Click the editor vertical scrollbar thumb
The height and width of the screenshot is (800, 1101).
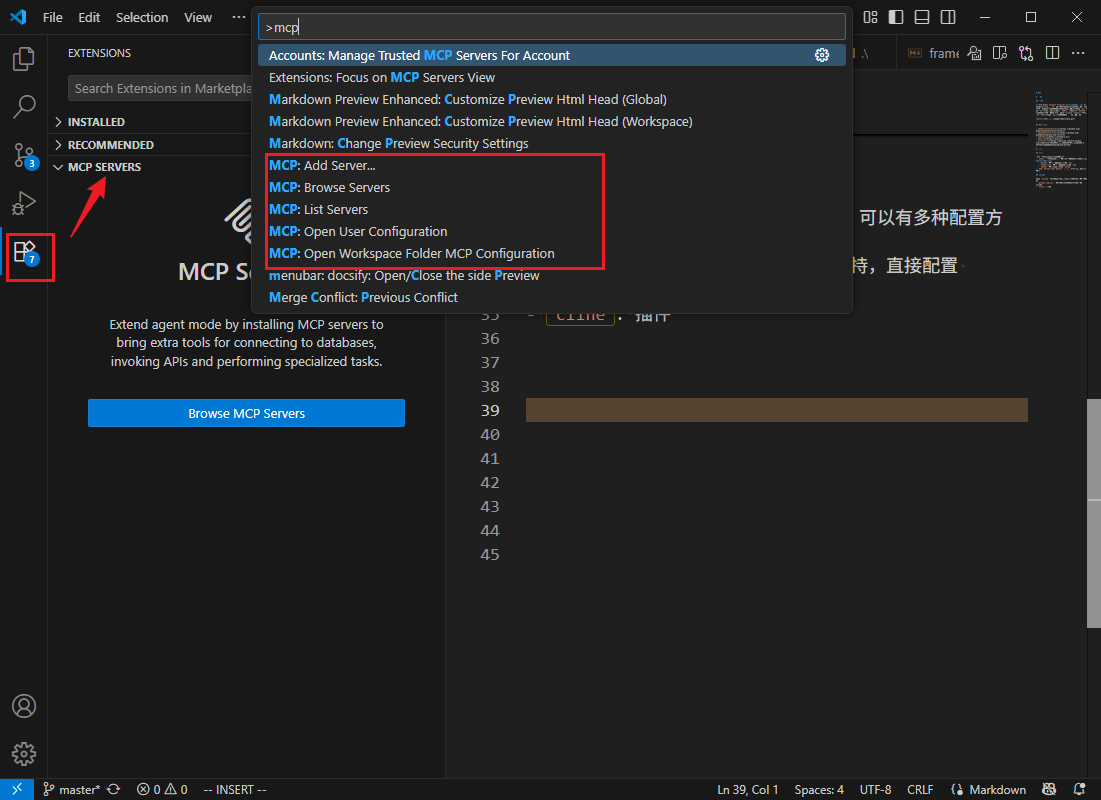click(1094, 513)
